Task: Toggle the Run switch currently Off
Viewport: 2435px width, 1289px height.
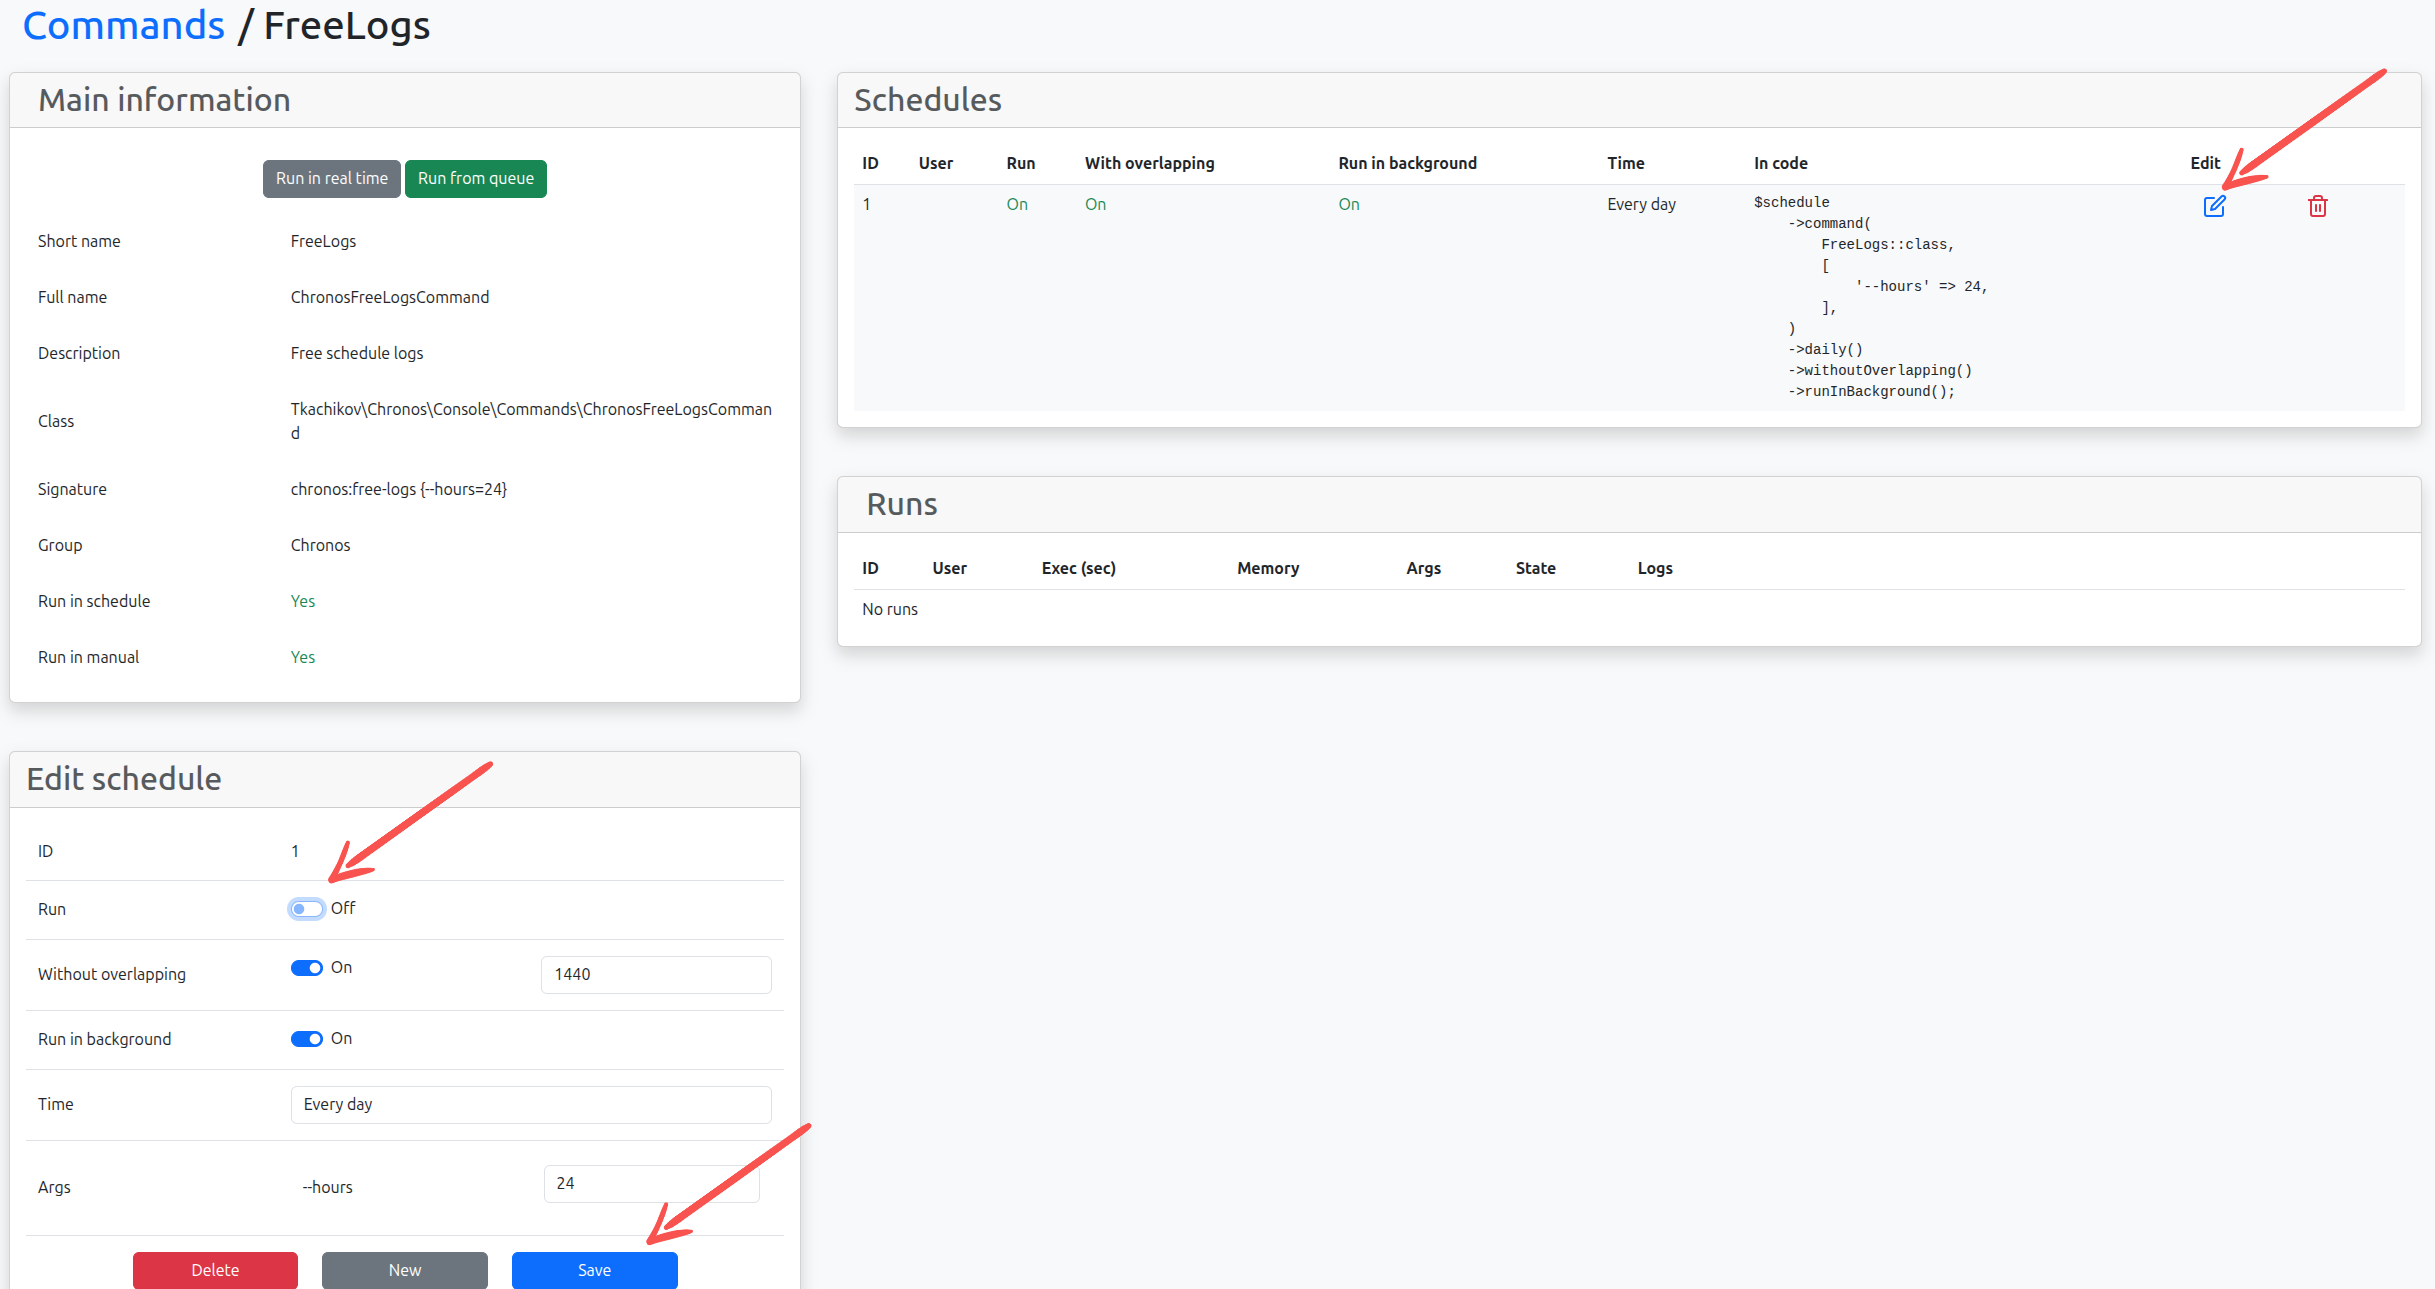Action: pos(306,908)
